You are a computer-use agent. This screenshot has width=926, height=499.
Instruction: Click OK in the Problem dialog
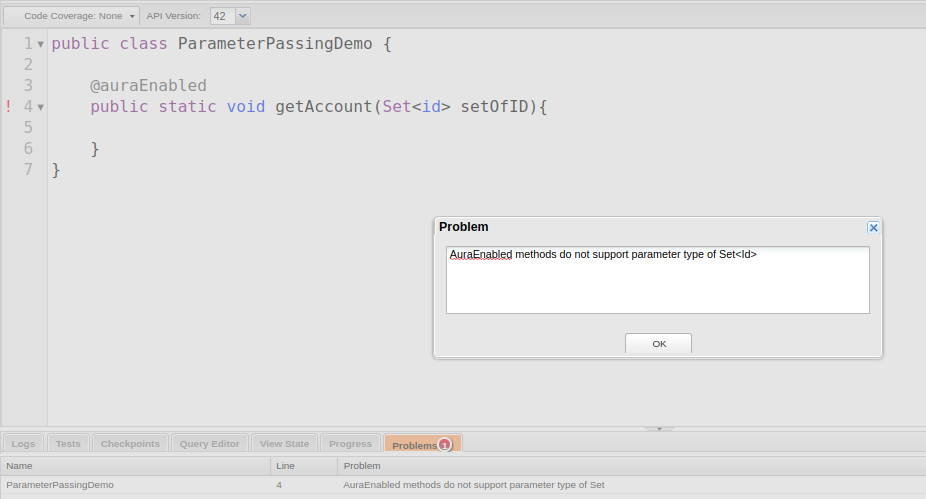click(x=658, y=344)
